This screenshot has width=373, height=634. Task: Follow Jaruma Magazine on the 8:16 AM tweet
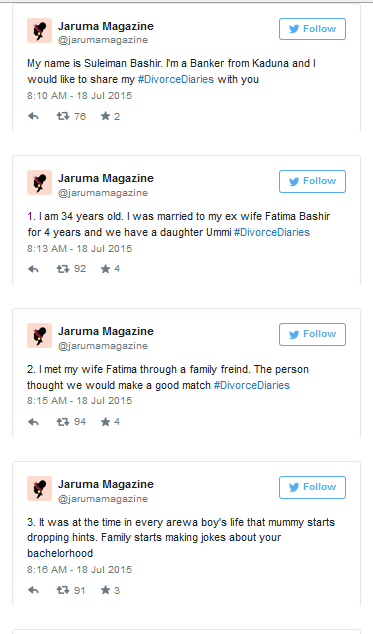(312, 487)
